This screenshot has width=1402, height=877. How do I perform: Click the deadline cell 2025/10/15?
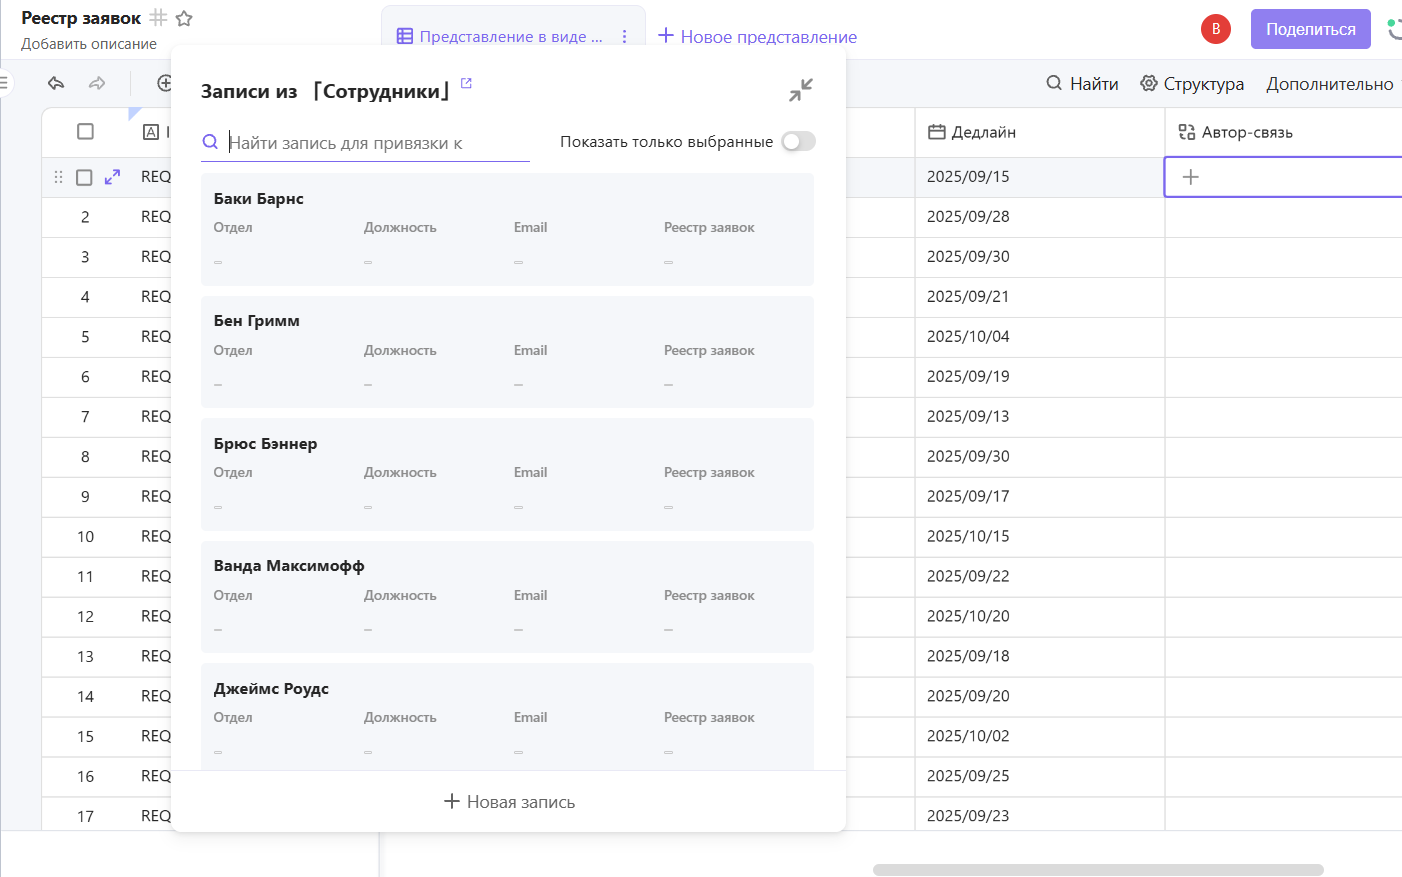click(1040, 537)
